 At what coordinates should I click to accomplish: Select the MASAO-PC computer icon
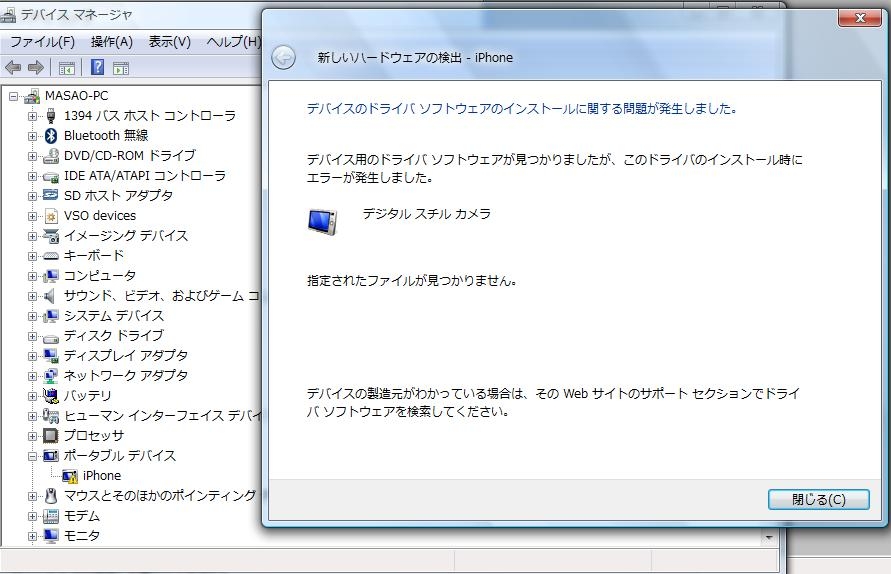(x=32, y=96)
